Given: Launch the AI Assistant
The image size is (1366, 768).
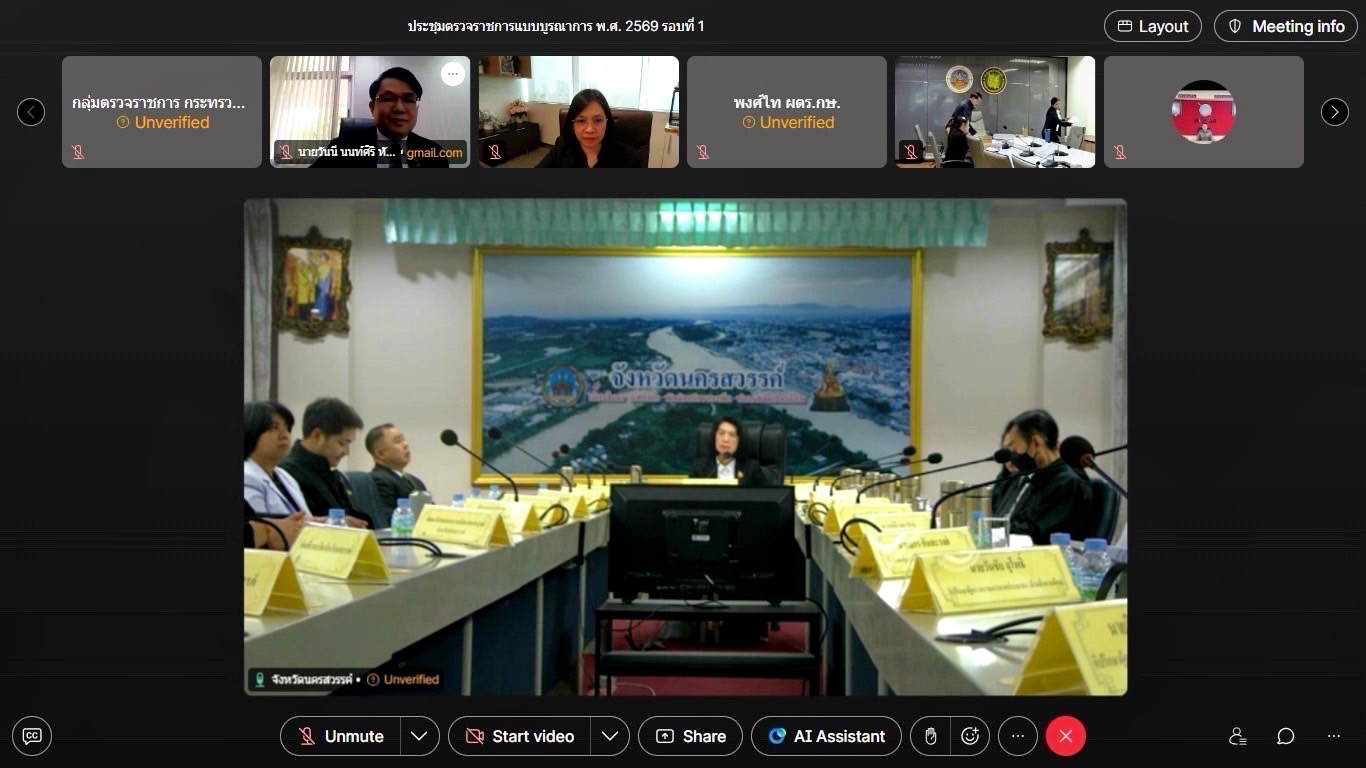Looking at the screenshot, I should pyautogui.click(x=826, y=736).
